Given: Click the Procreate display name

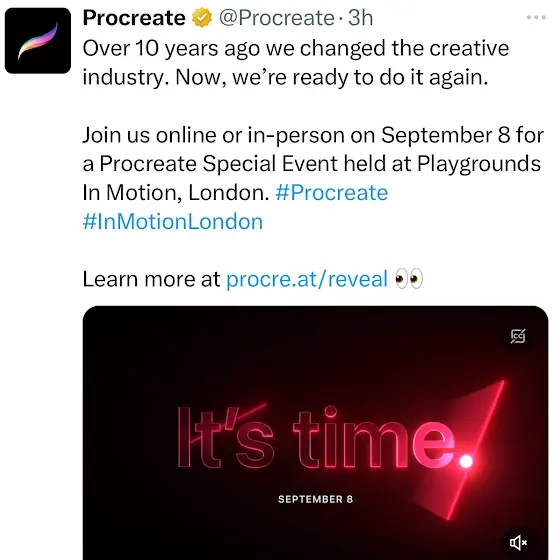Looking at the screenshot, I should click(x=134, y=18).
